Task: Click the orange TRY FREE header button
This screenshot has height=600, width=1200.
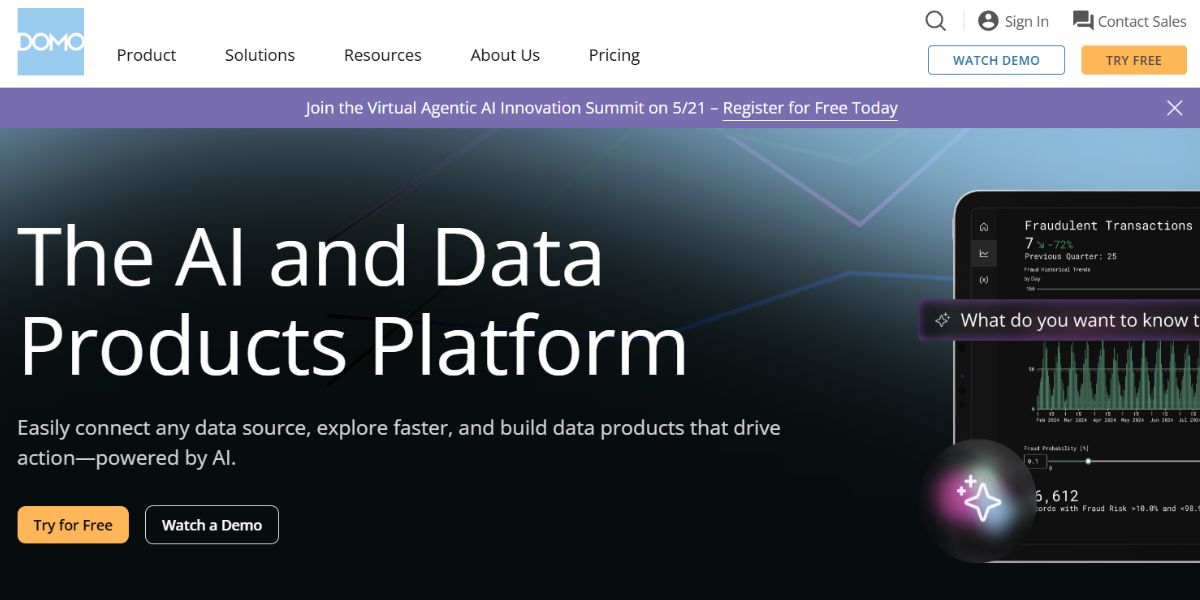Action: coord(1133,60)
